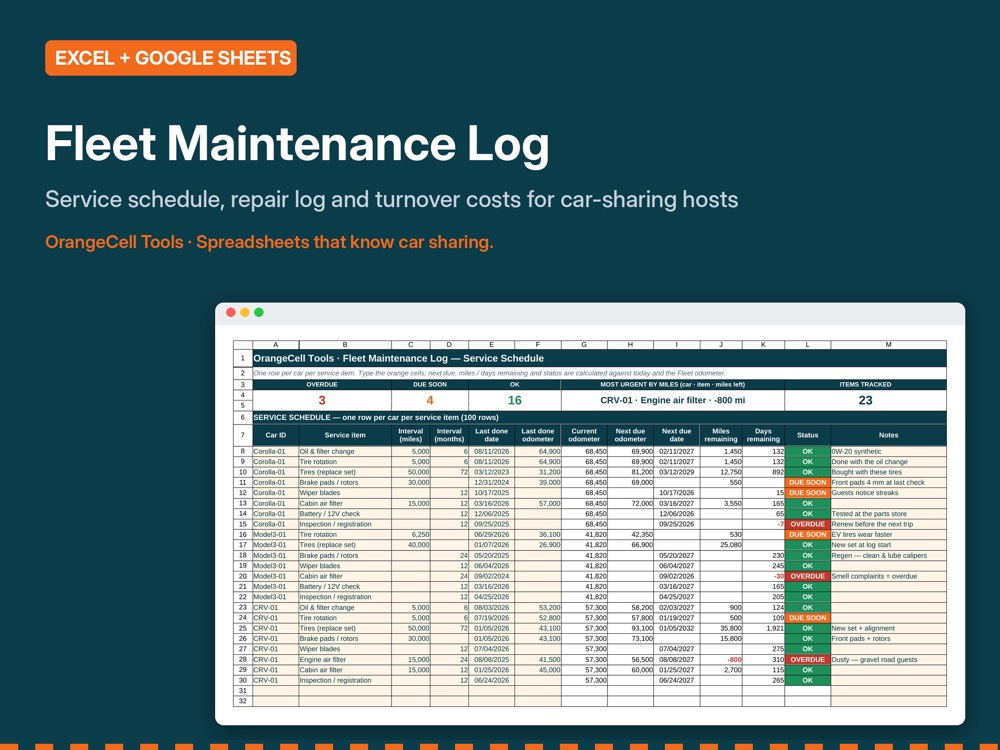The height and width of the screenshot is (750, 1000).
Task: Click the 'SERVICE SCHEDULE — one row per car per service item' bar
Action: point(599,418)
